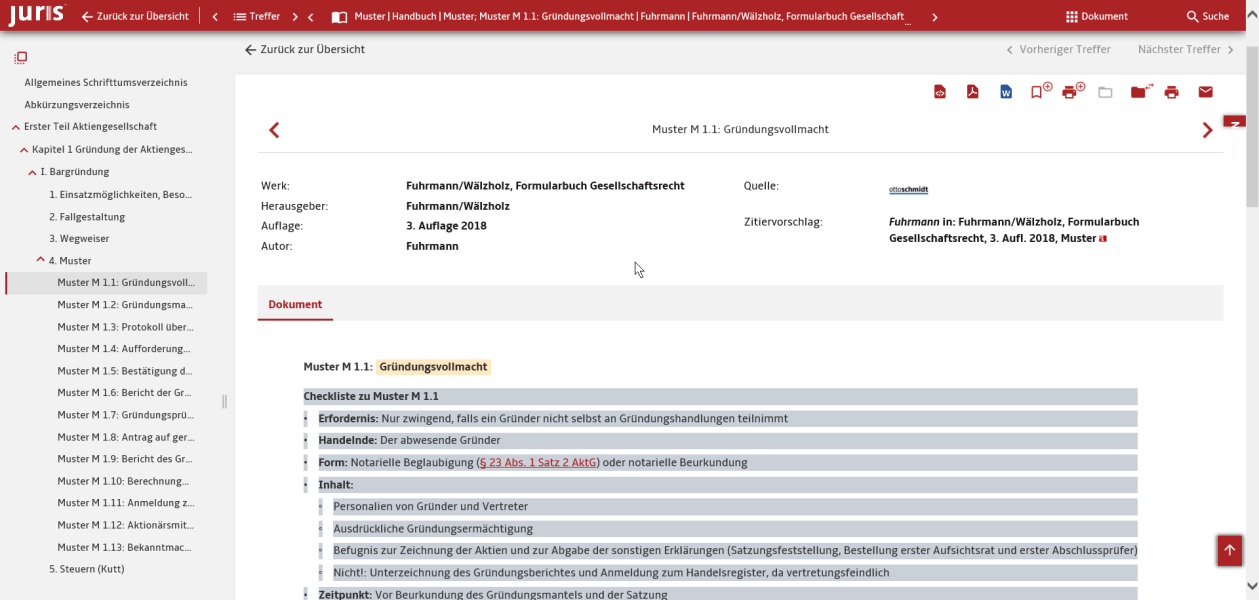Export document as HTML file icon
Screen dimensions: 1259x600
coord(939,92)
